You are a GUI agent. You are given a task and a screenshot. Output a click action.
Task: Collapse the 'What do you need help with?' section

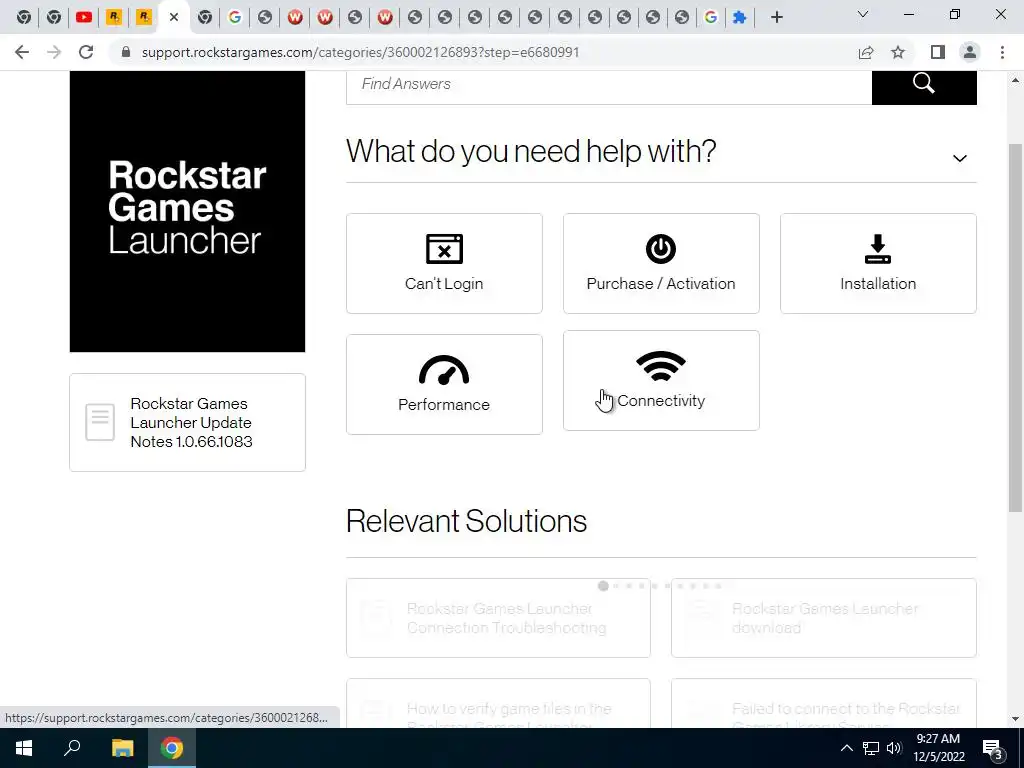click(x=959, y=158)
